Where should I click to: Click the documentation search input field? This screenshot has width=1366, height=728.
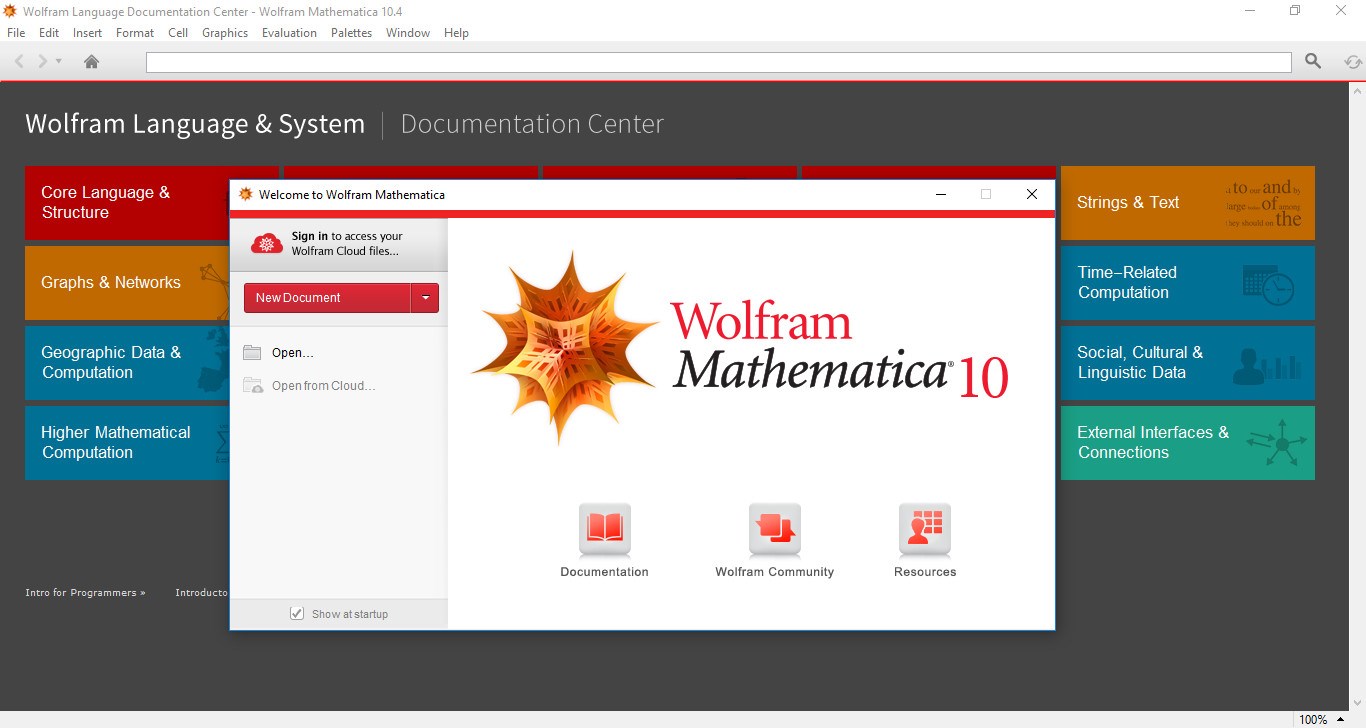point(718,63)
